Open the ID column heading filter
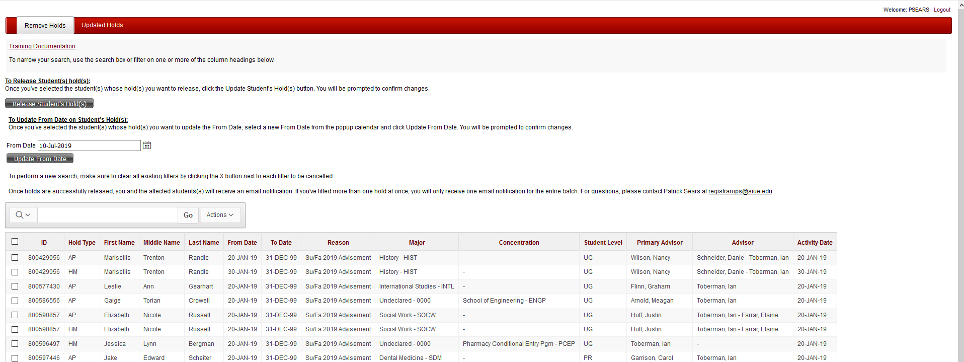964x362 pixels. coord(44,243)
